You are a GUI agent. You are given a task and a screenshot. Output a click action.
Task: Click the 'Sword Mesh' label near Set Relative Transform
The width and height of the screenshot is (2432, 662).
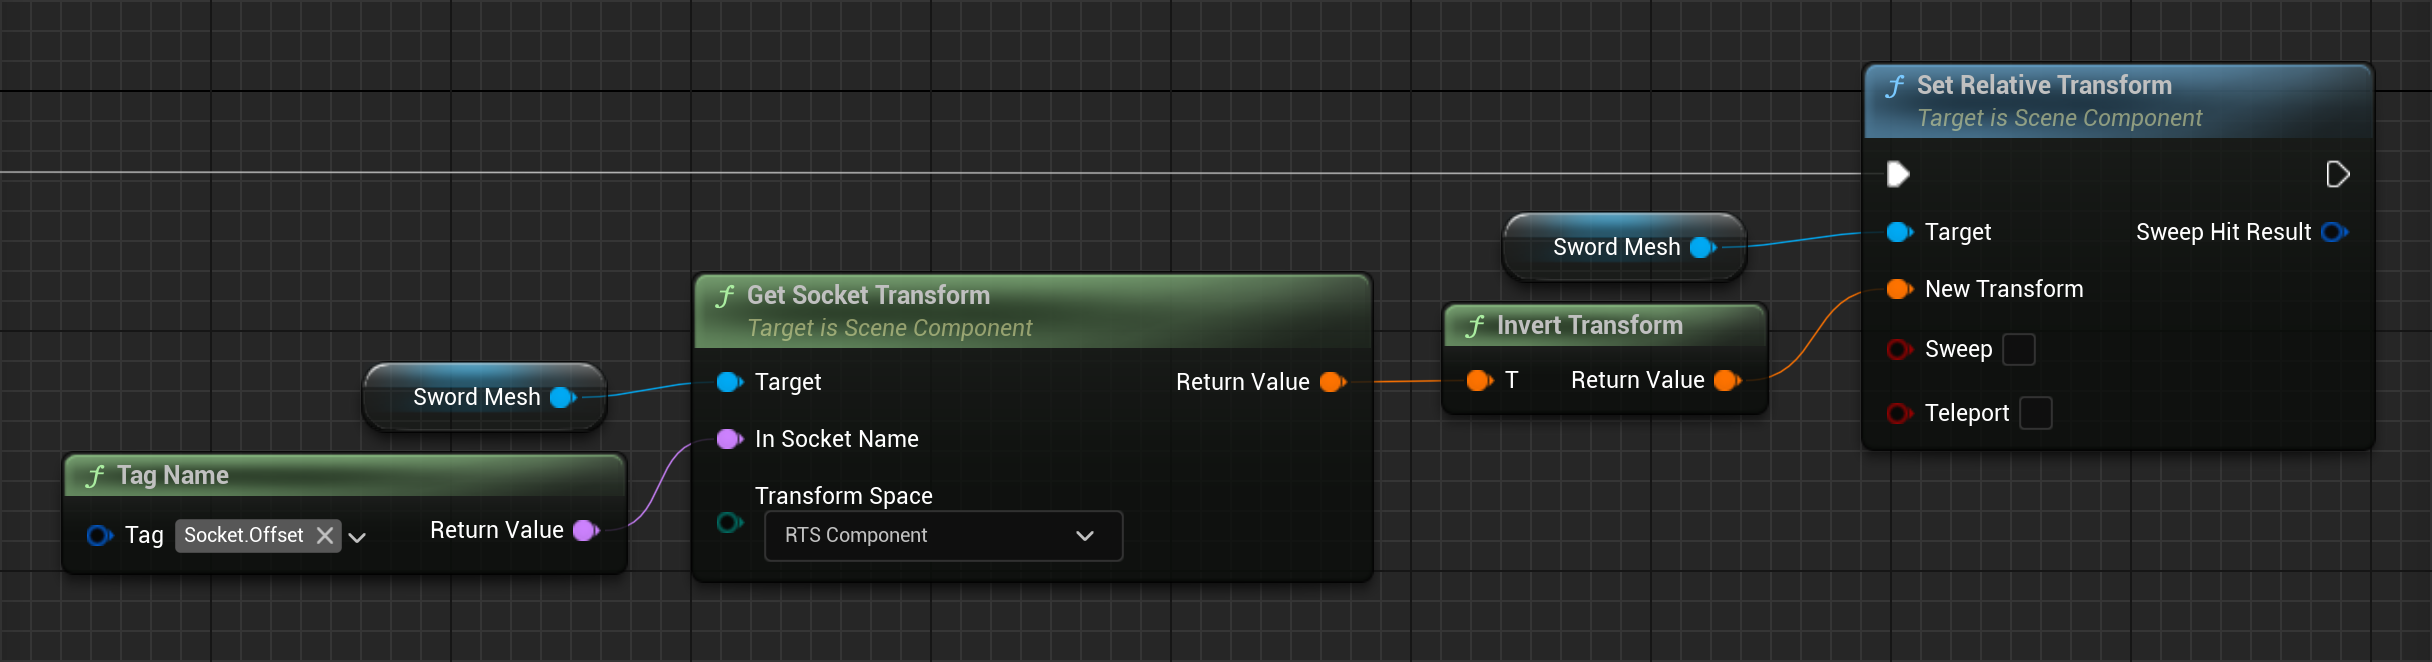1616,247
